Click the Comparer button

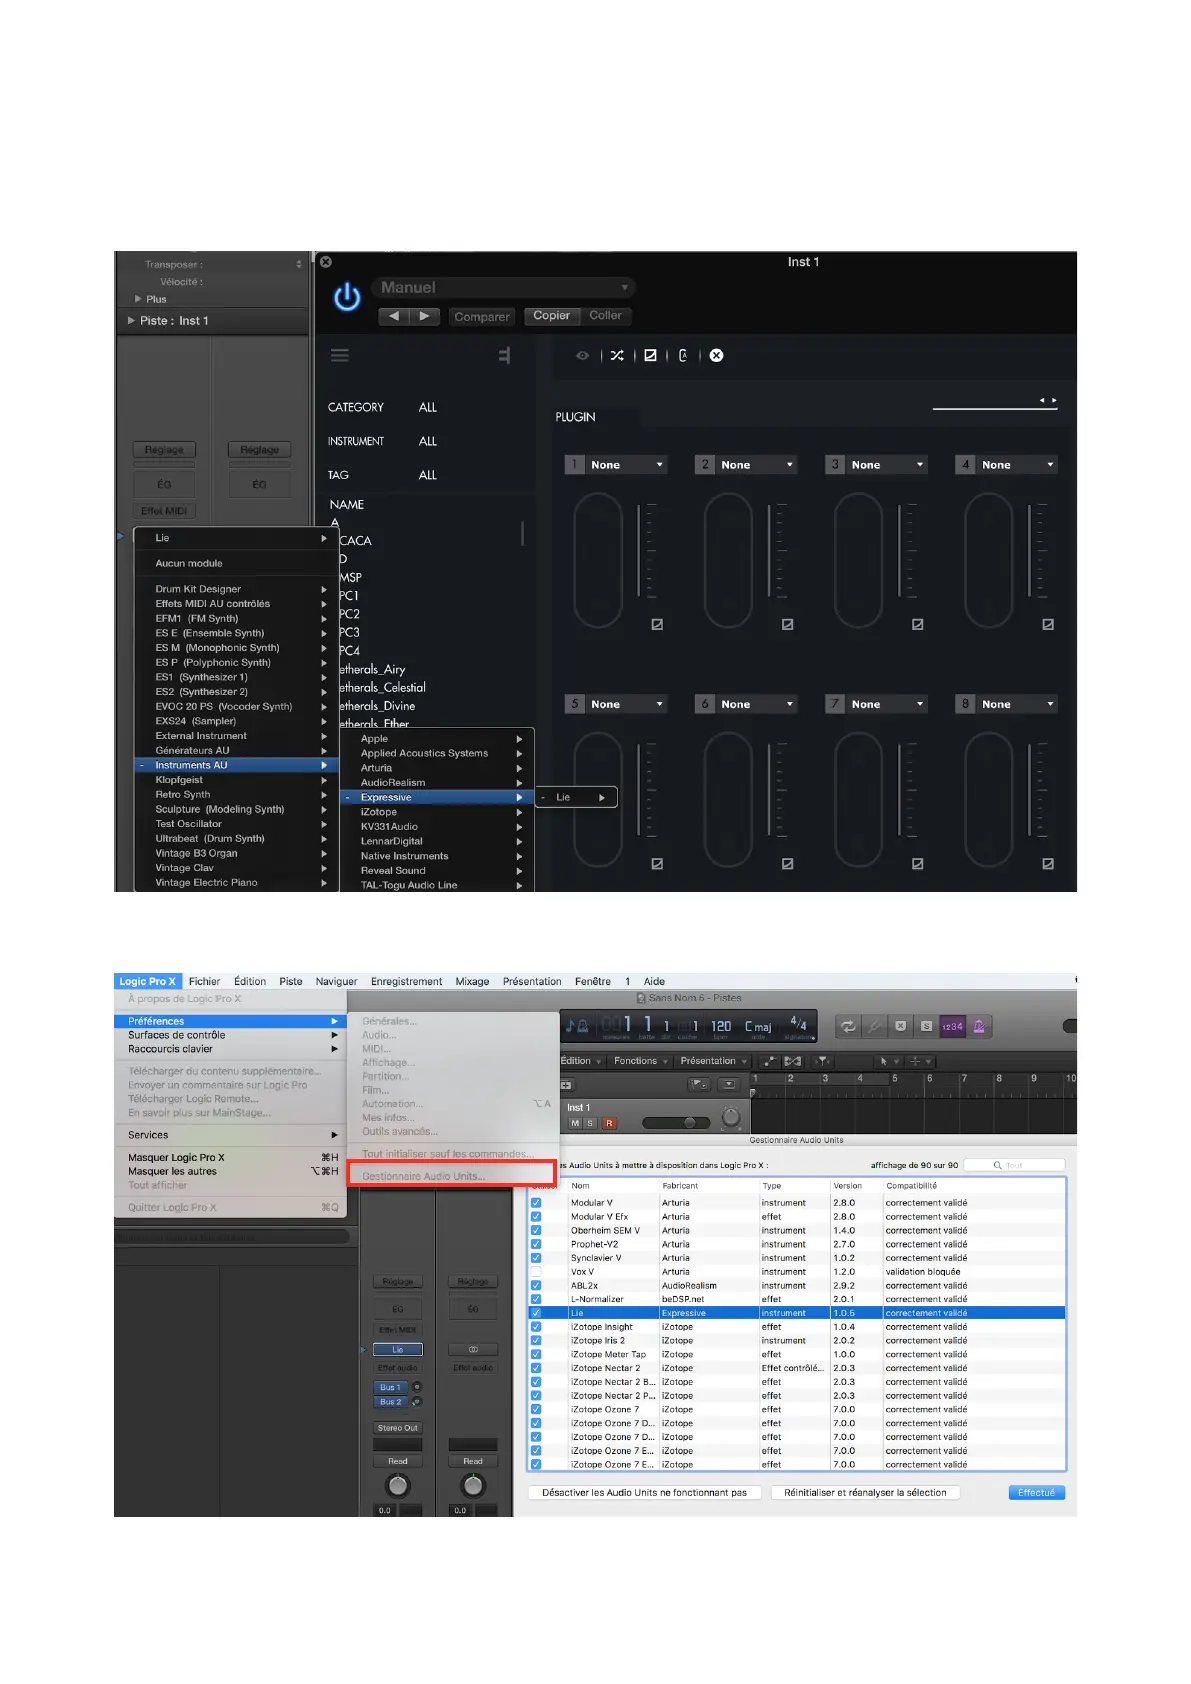point(482,316)
